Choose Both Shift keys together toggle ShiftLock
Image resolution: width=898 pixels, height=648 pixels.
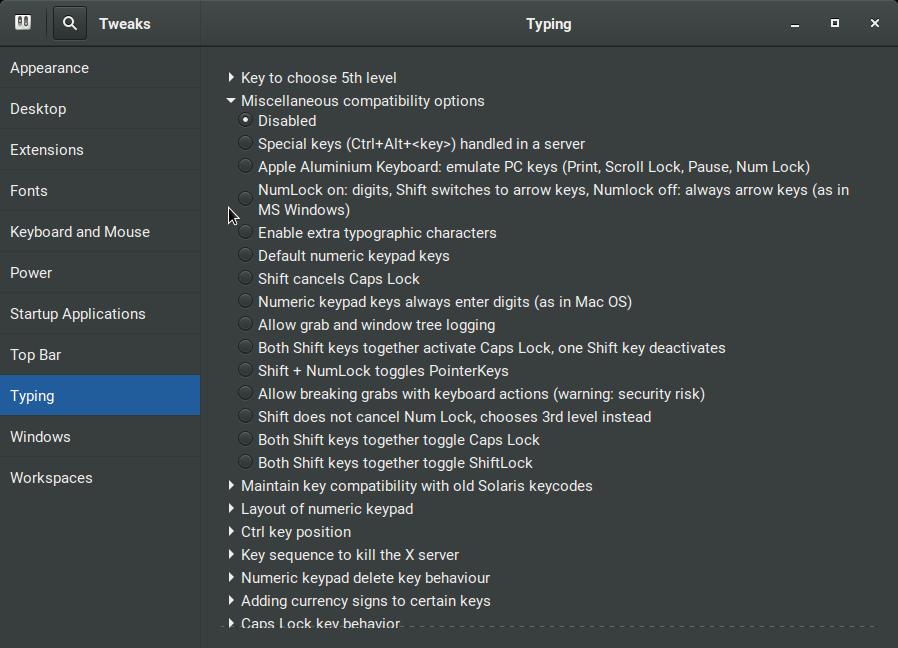click(x=245, y=462)
